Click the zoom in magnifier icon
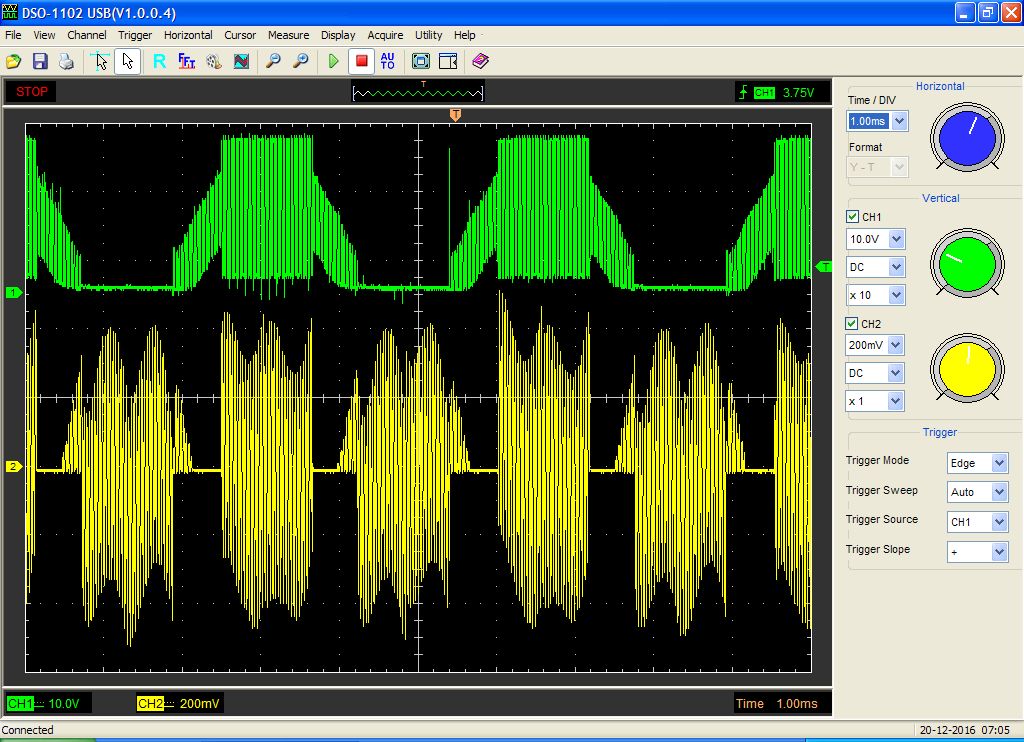The width and height of the screenshot is (1024, 742). [300, 61]
